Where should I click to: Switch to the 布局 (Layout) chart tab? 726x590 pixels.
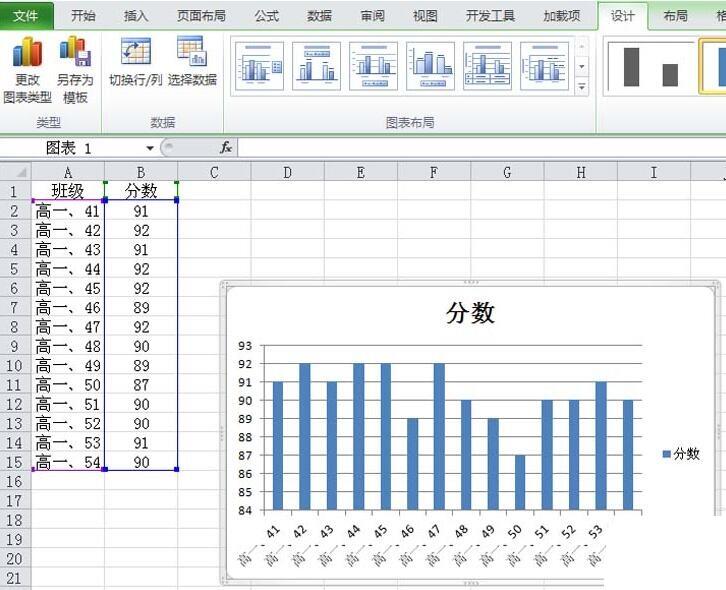pos(675,16)
